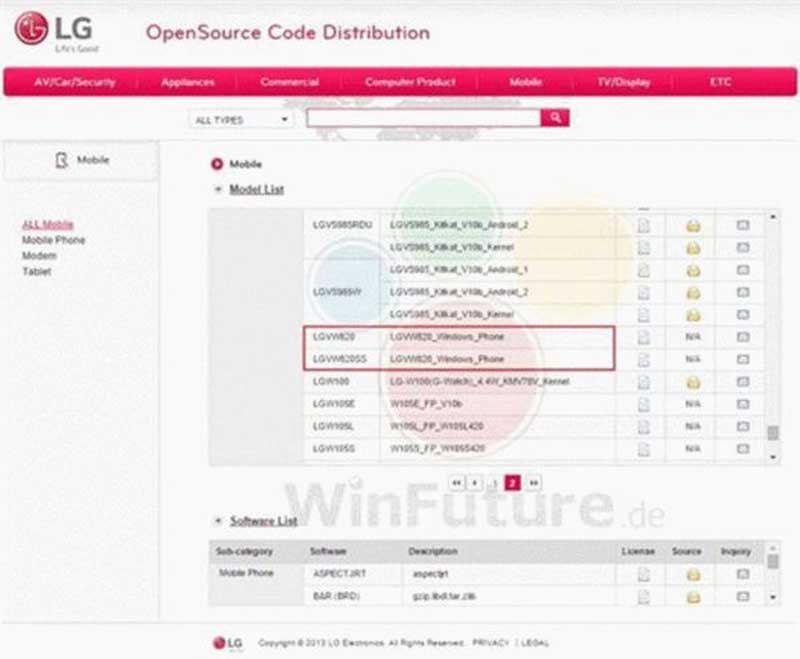Open inquiry icon for LGVW820SS row
This screenshot has height=659, width=800.
pyautogui.click(x=743, y=359)
